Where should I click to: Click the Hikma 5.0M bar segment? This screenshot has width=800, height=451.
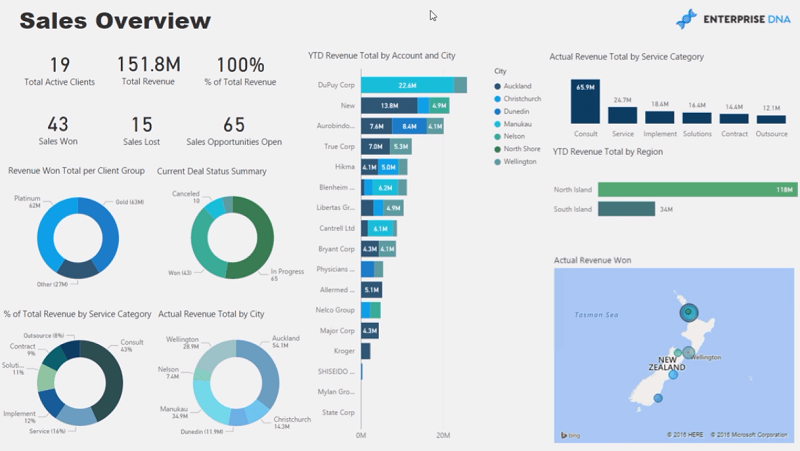coord(388,167)
